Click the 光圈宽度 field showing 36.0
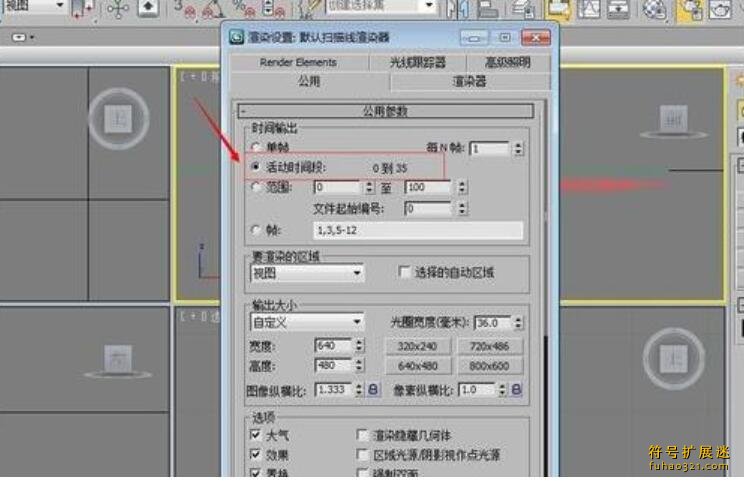 point(493,323)
